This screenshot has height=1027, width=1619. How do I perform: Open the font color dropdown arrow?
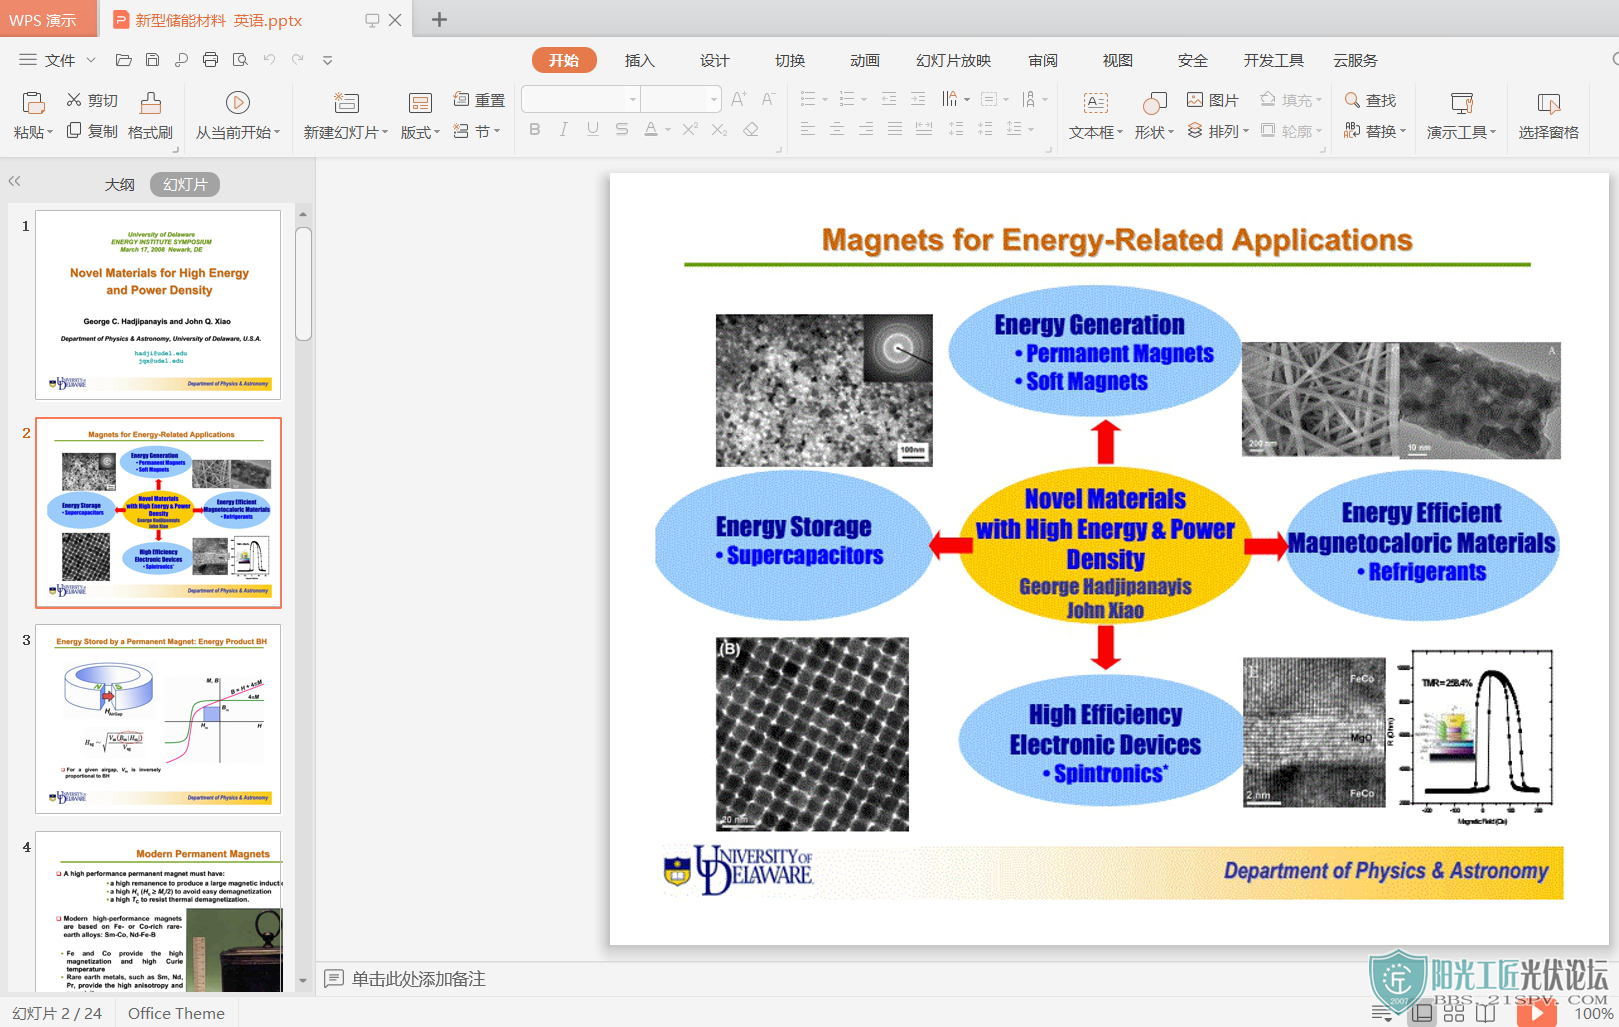[667, 130]
